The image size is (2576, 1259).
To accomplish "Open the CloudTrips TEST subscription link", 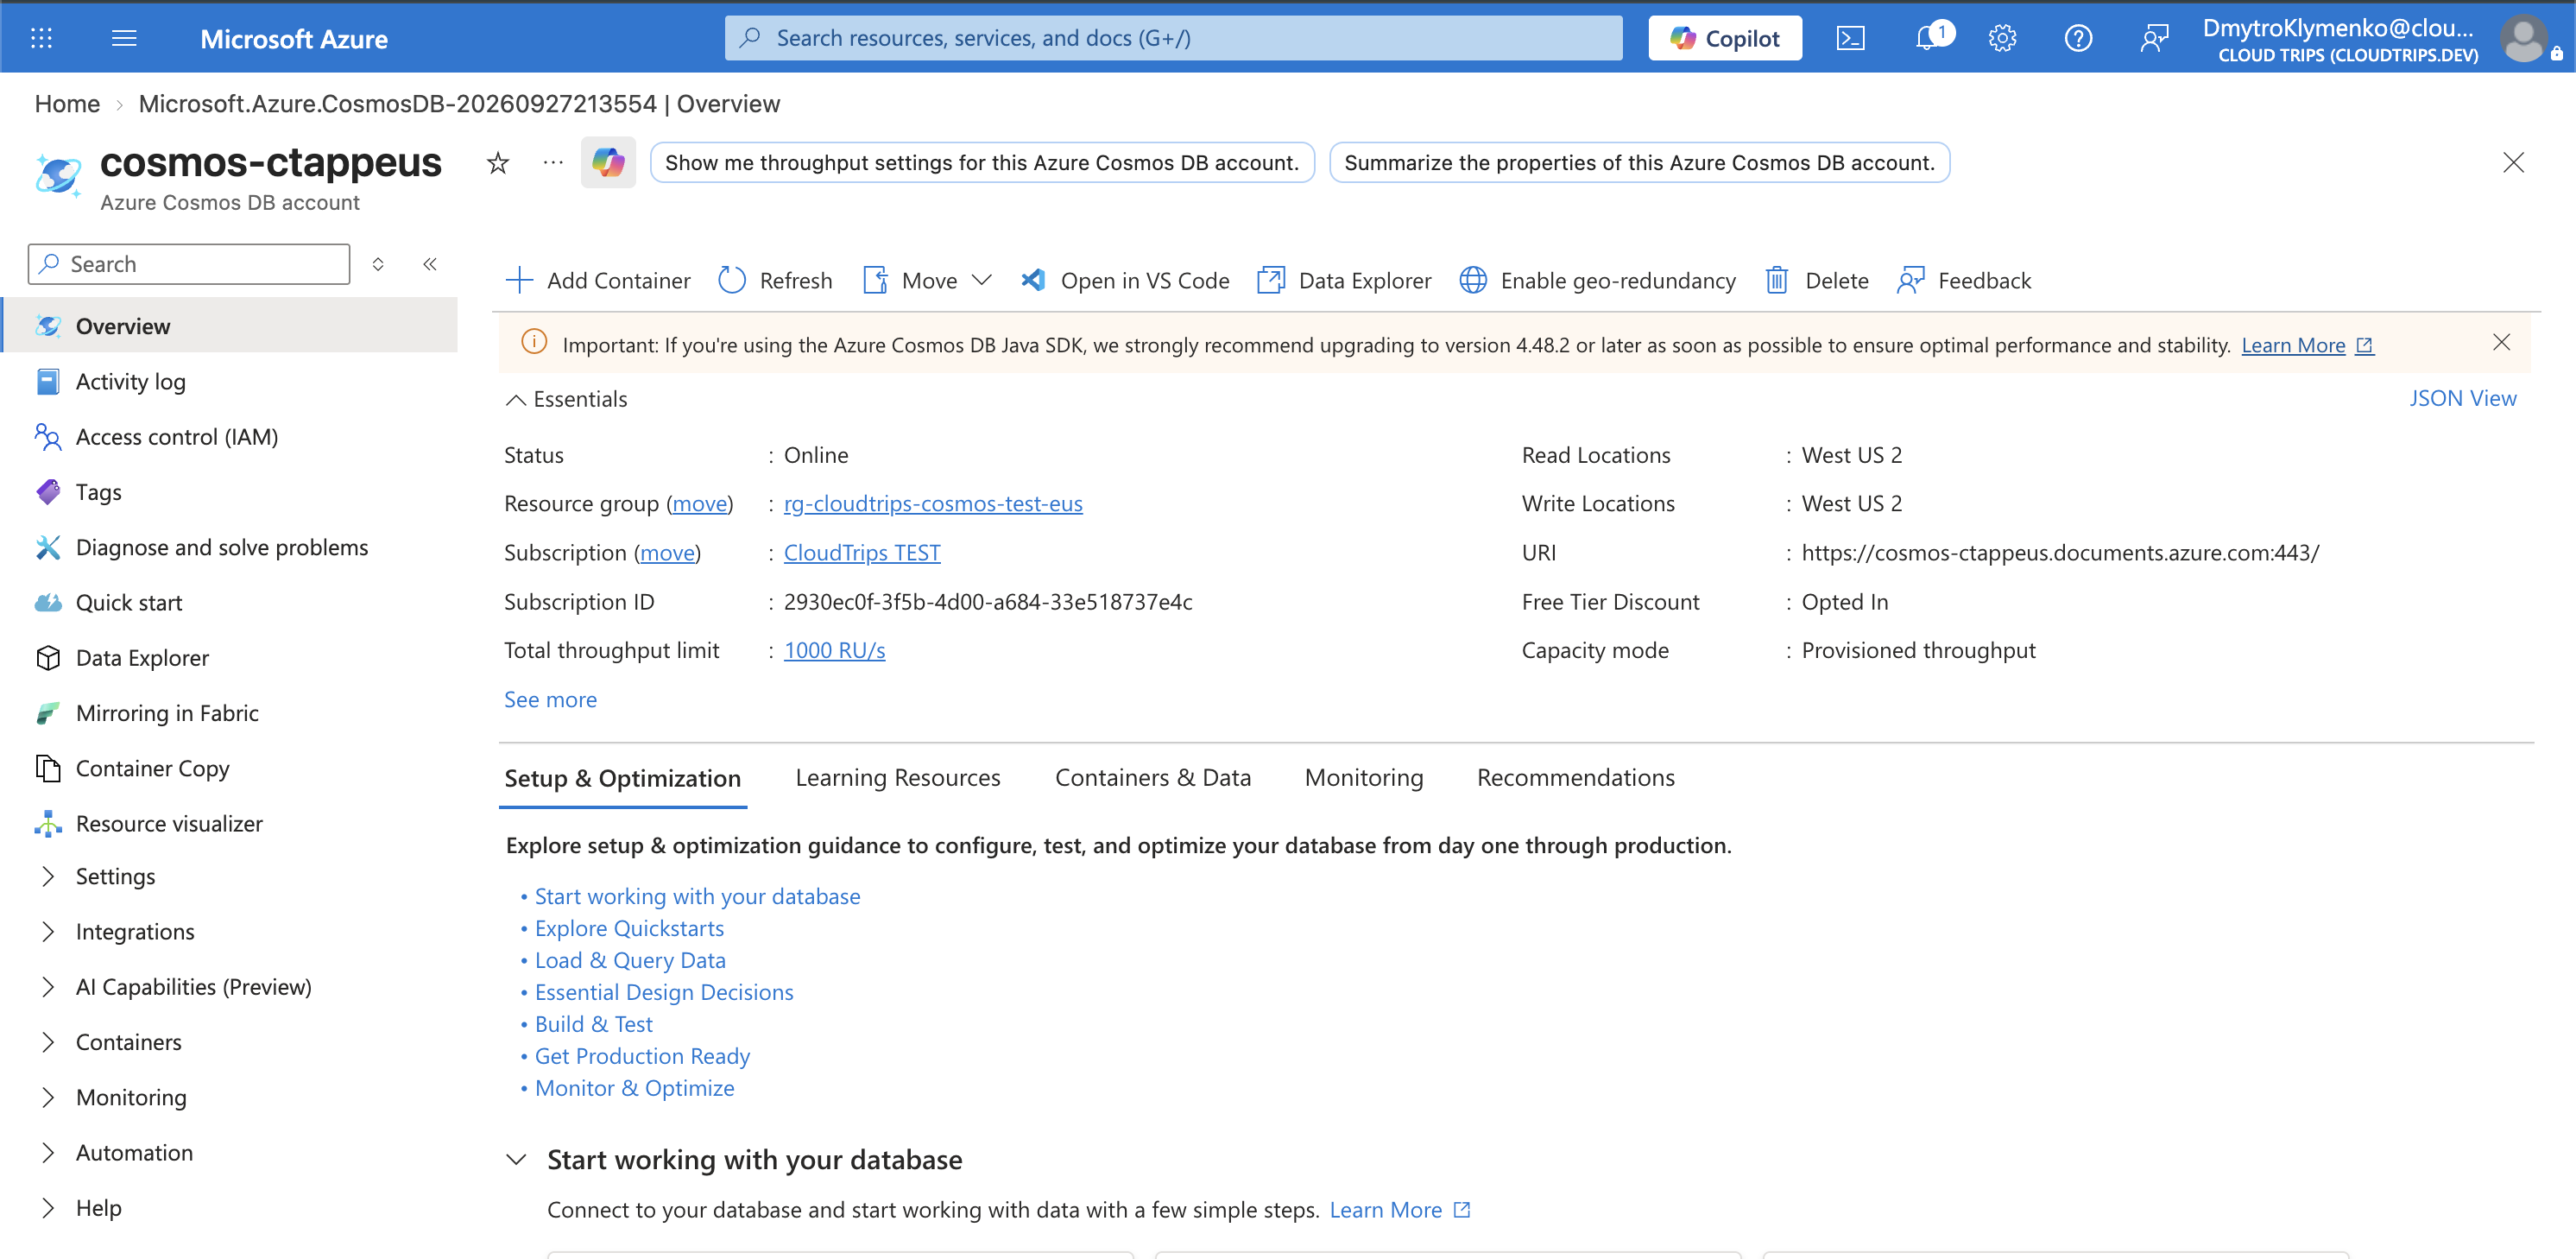I will (861, 553).
